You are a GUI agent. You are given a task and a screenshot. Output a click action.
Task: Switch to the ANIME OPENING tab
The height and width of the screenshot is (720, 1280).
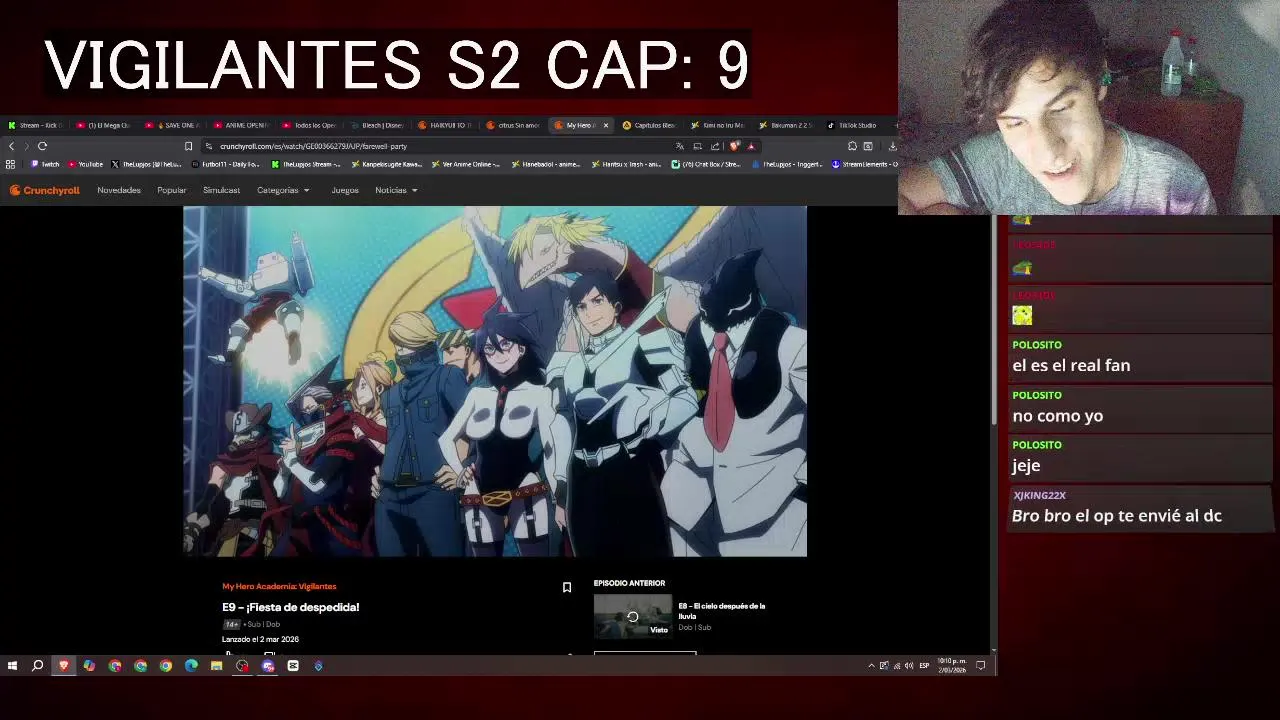coord(242,125)
